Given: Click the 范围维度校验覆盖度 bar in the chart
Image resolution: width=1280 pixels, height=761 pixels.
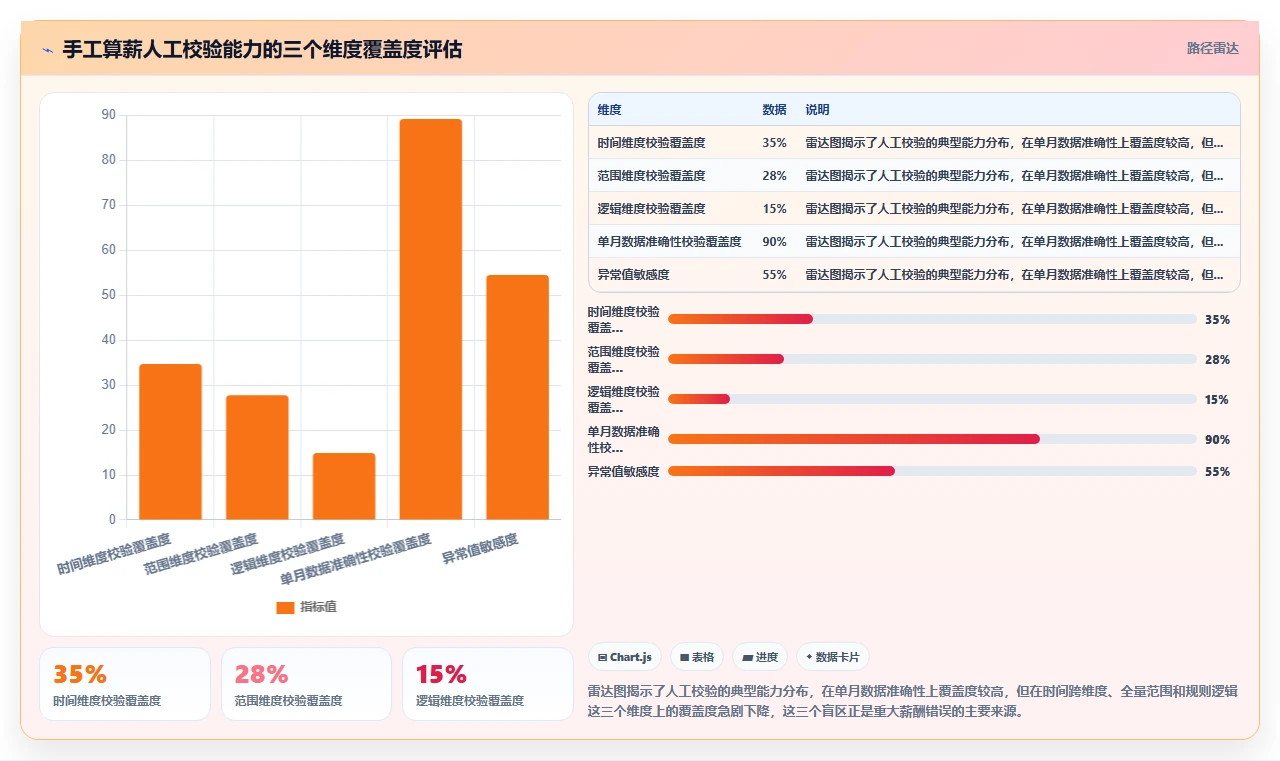Looking at the screenshot, I should coord(257,457).
